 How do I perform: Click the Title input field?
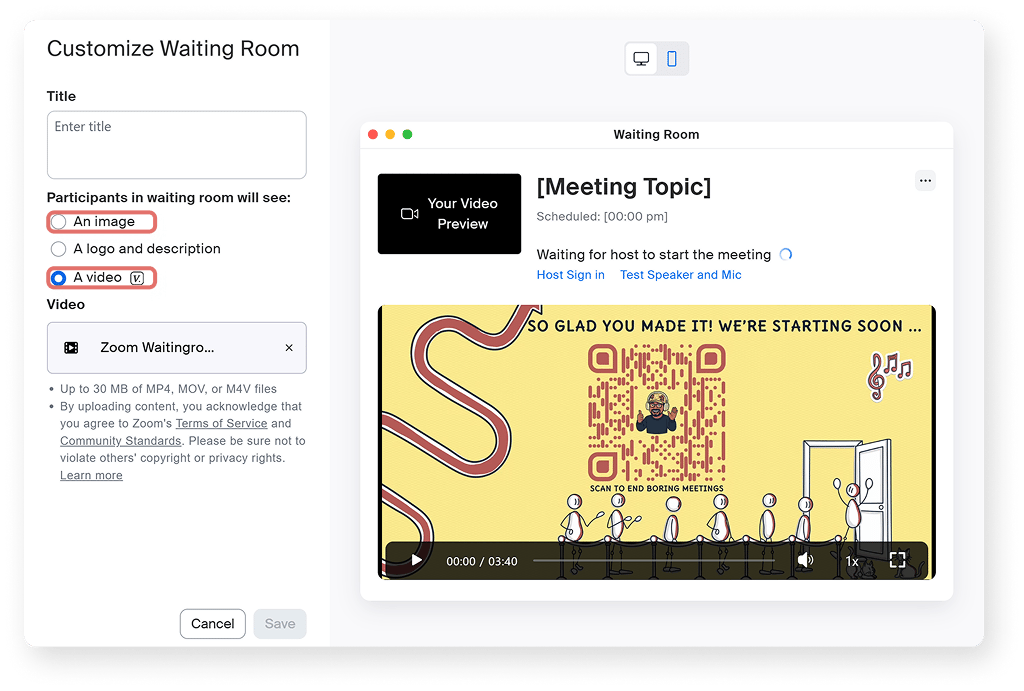click(x=176, y=144)
